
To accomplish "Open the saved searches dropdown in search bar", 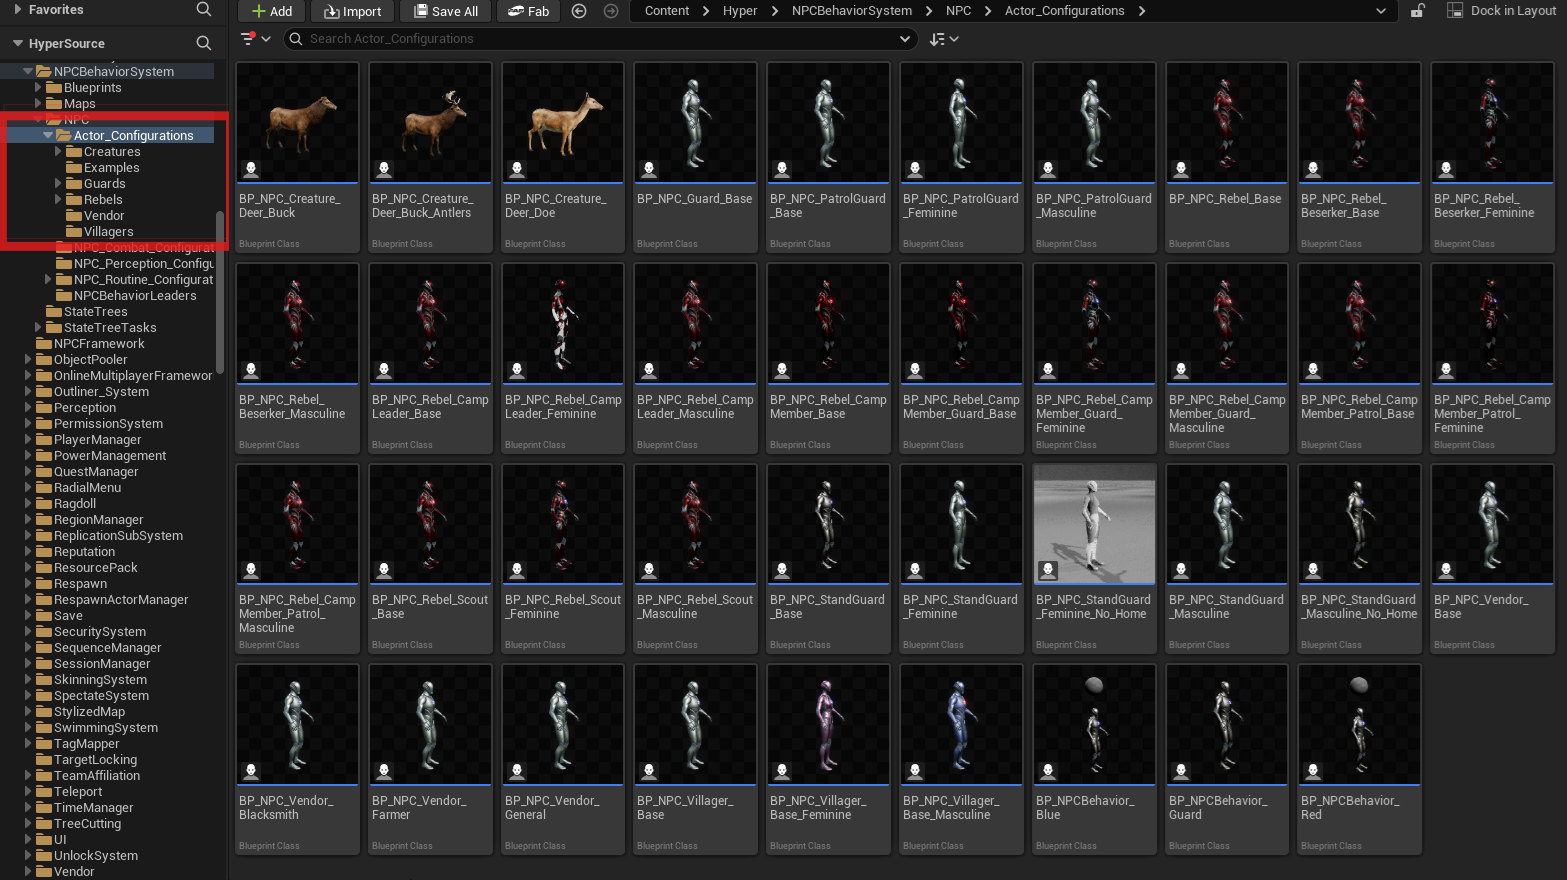I will [x=905, y=39].
